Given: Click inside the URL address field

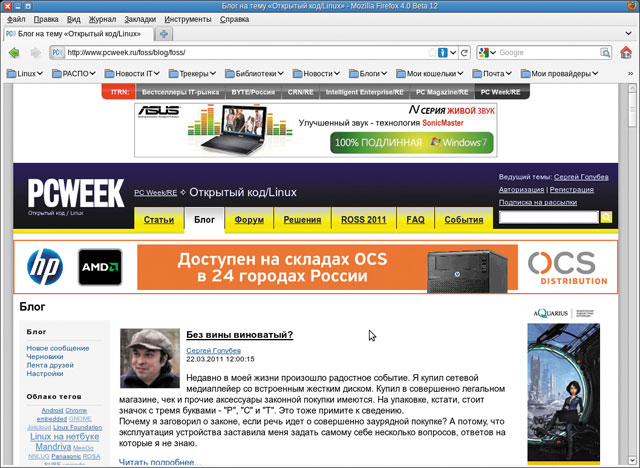Looking at the screenshot, I should click(x=246, y=53).
